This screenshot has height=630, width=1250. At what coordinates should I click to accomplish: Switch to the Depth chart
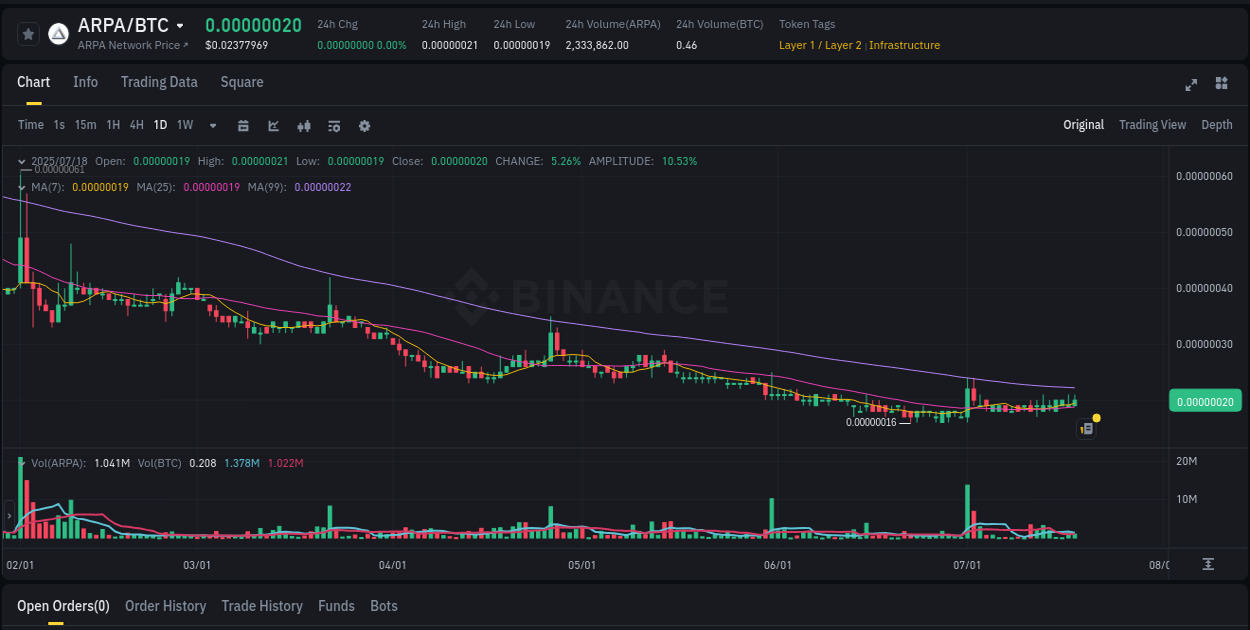(x=1217, y=125)
